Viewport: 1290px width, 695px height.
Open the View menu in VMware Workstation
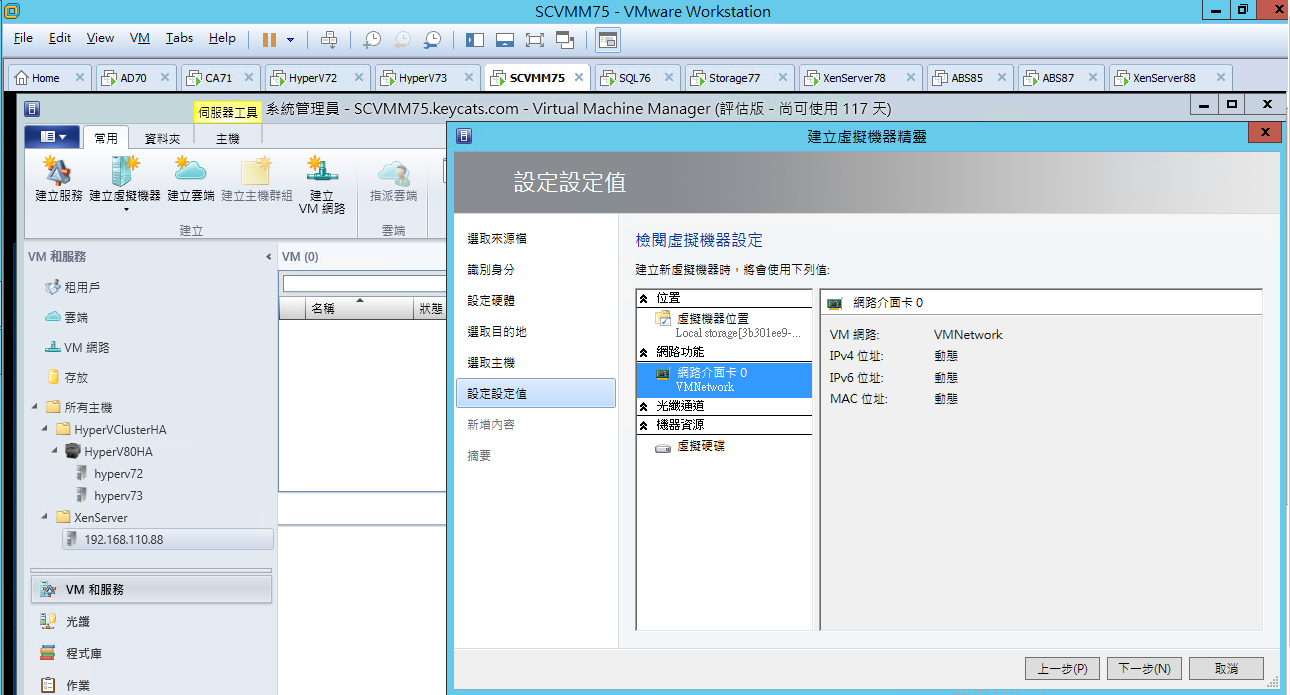coord(100,38)
